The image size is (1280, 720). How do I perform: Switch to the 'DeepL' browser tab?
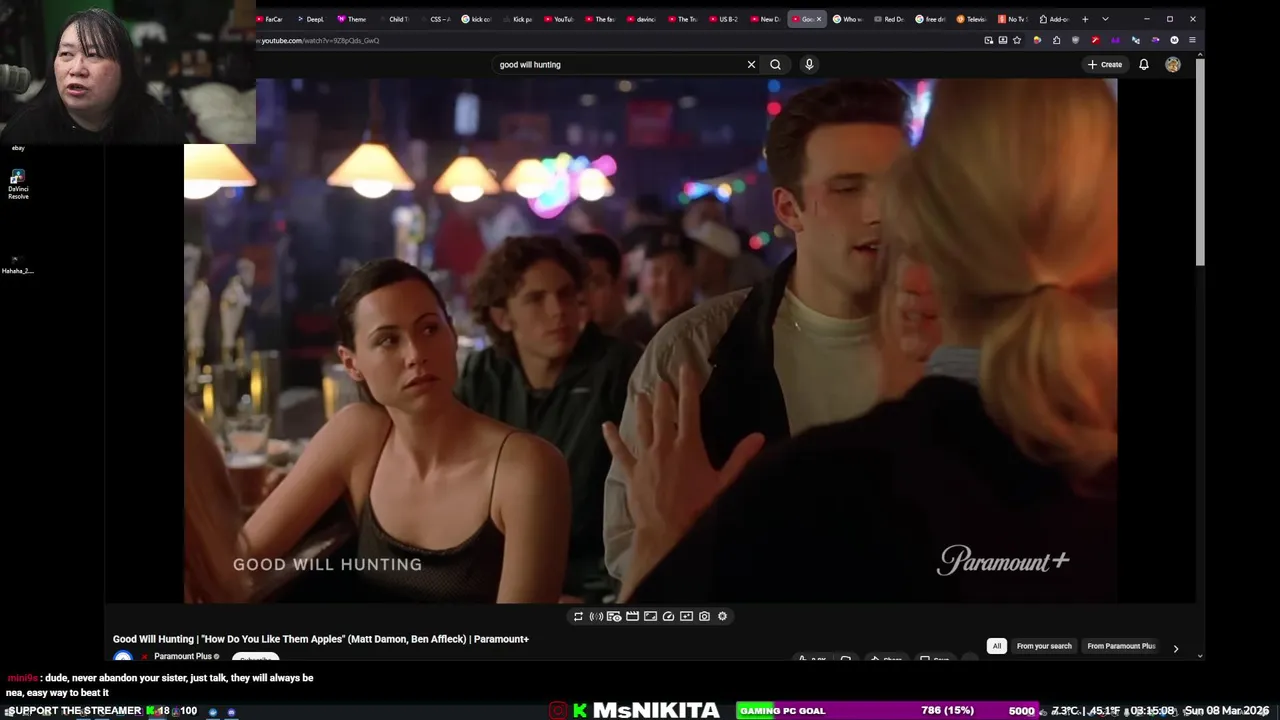pyautogui.click(x=311, y=19)
